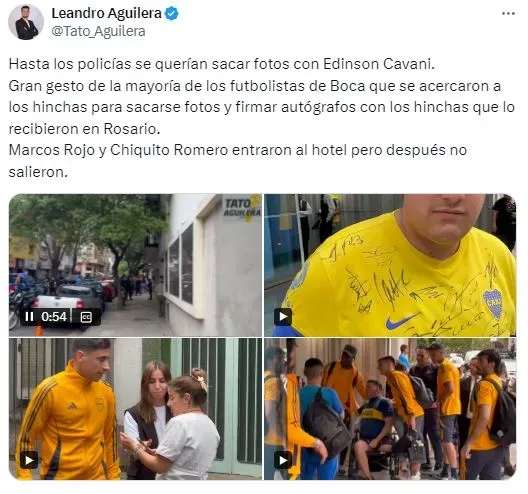Image resolution: width=528 pixels, height=494 pixels.
Task: Open the @Tato_Aguilera handle link
Action: (98, 31)
